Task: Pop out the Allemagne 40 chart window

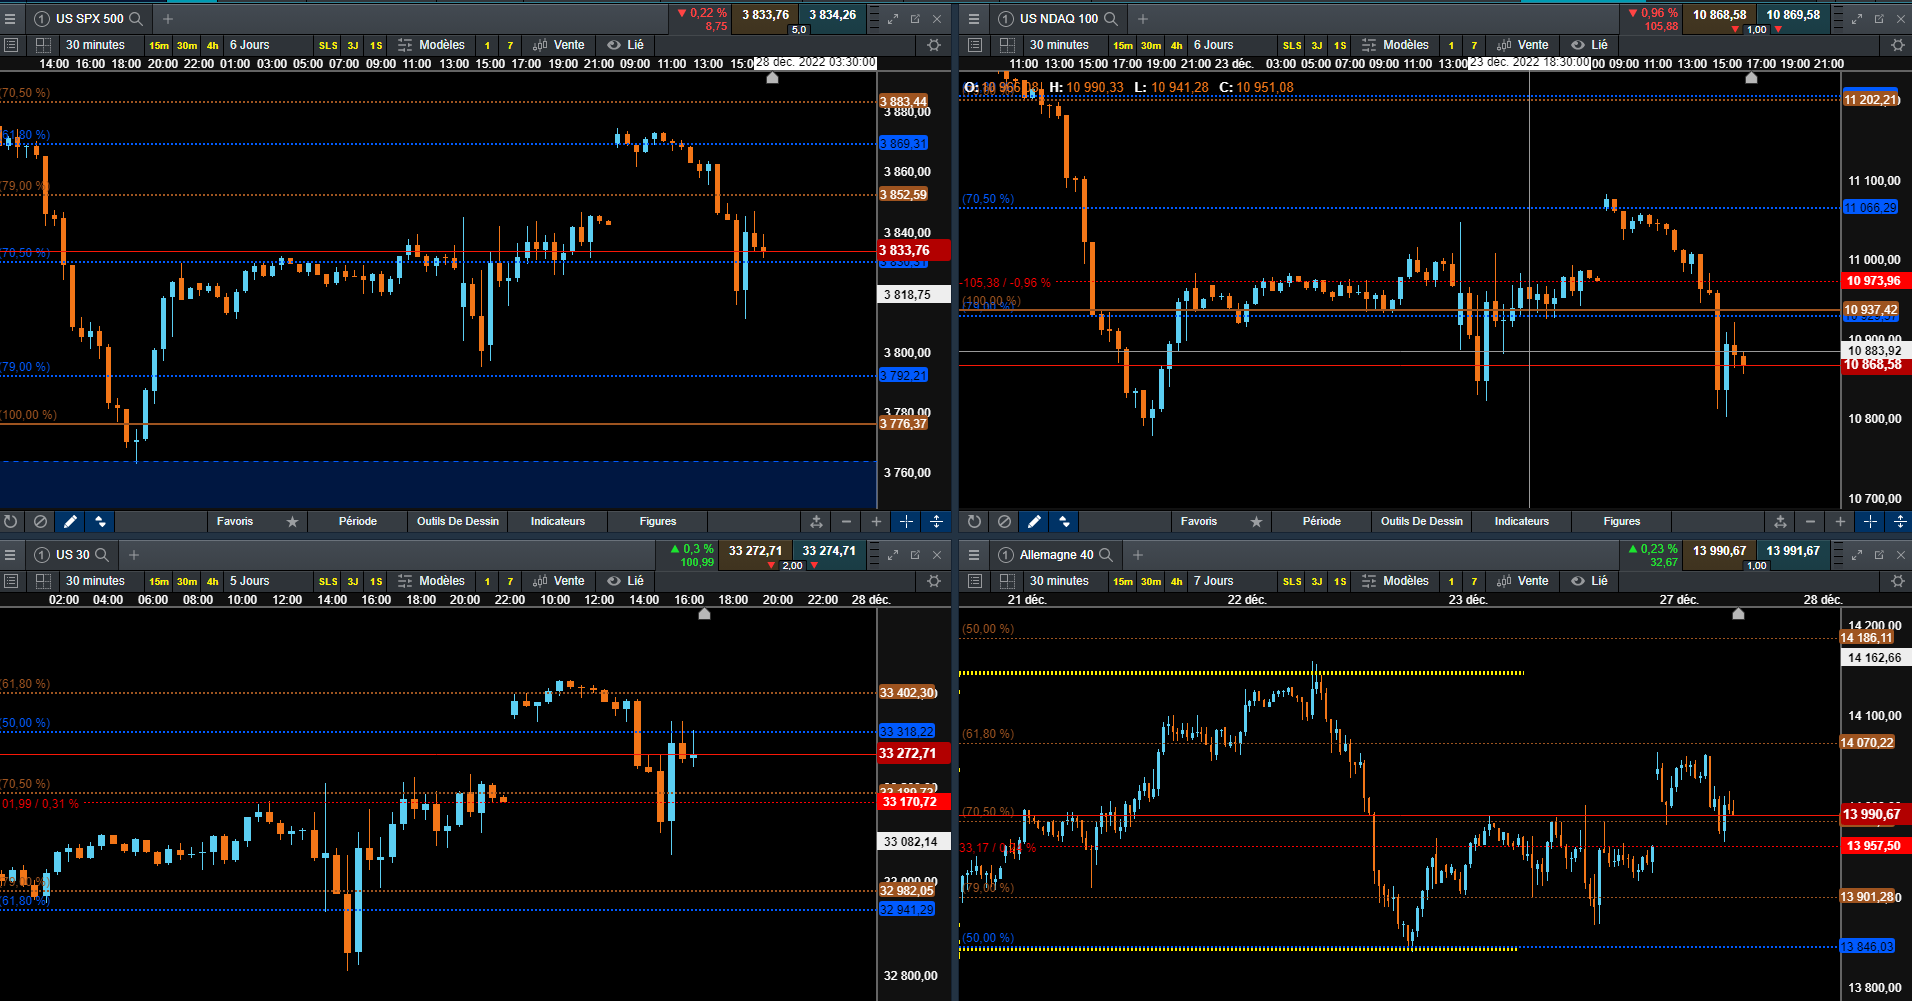Action: tap(1879, 555)
